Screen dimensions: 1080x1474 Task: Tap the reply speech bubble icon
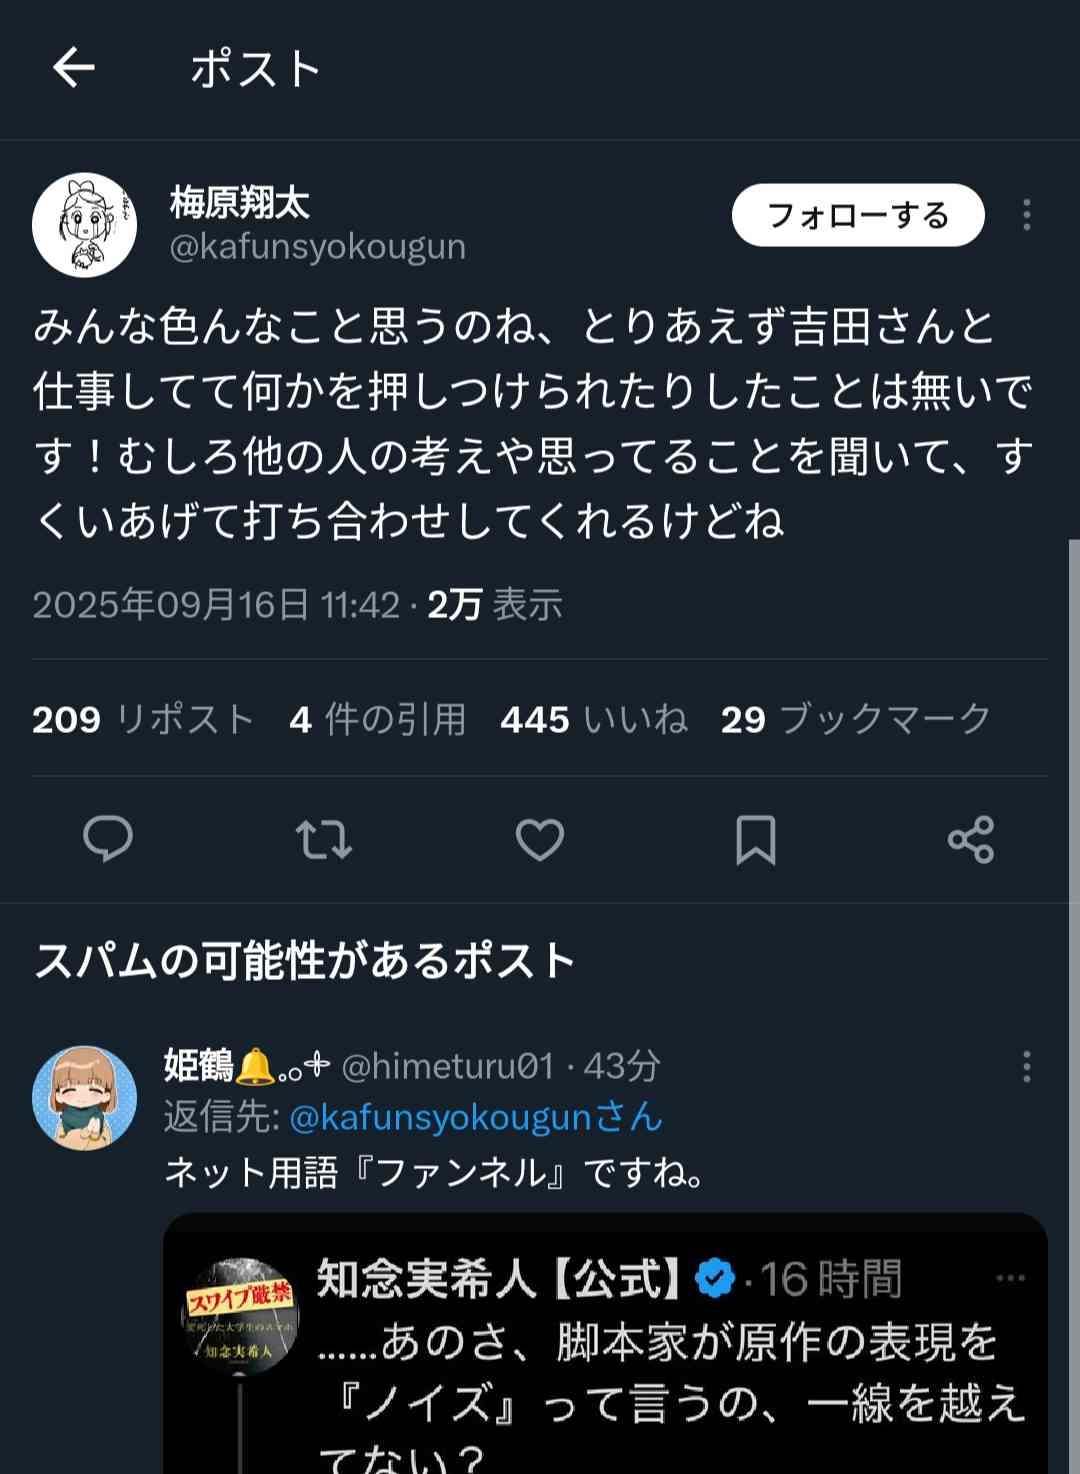pos(108,839)
